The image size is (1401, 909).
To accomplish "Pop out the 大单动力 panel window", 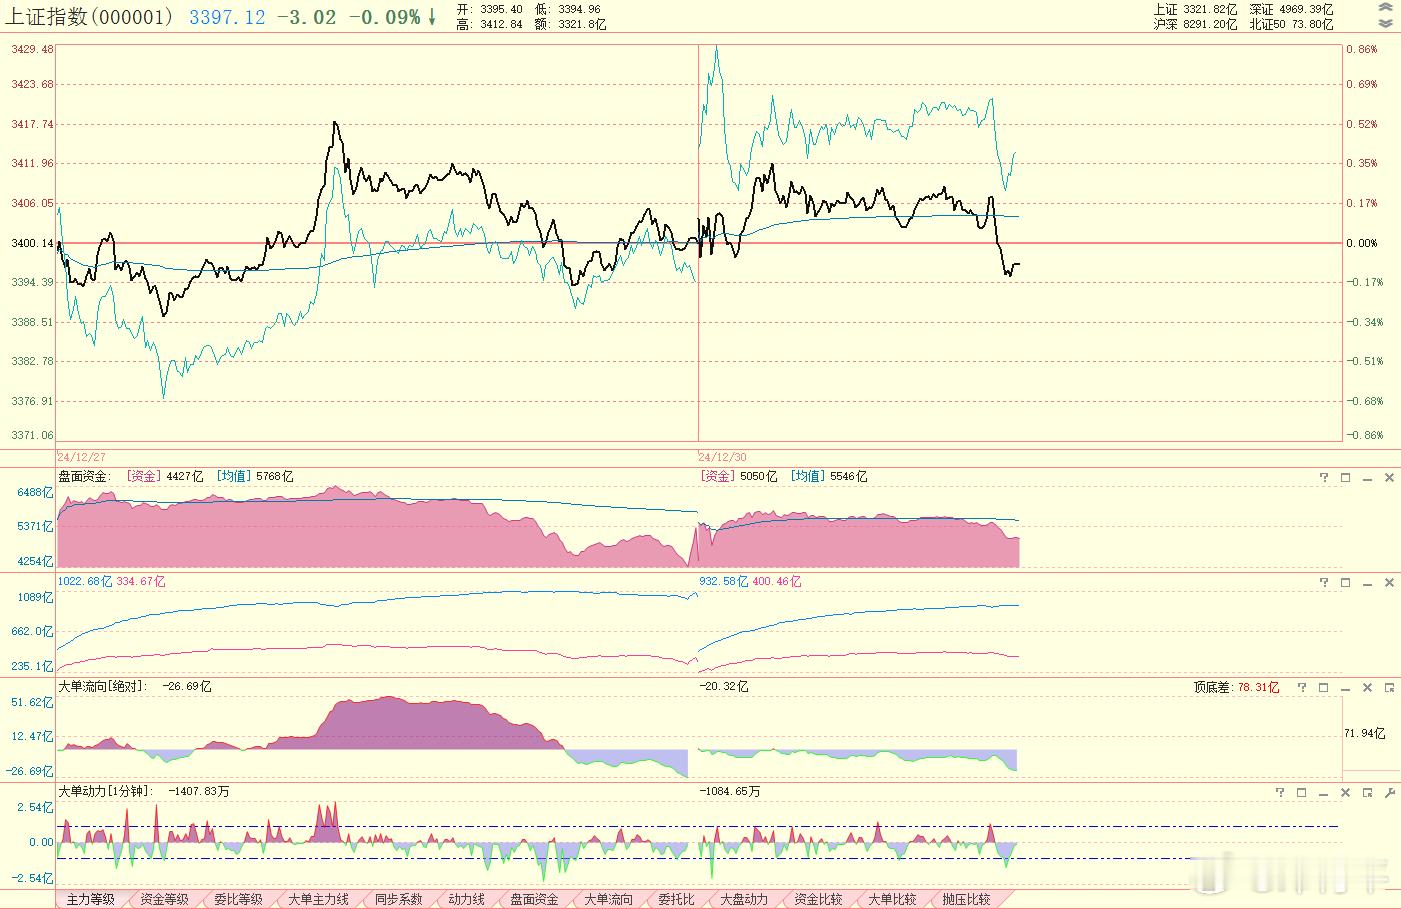I will click(x=1368, y=792).
